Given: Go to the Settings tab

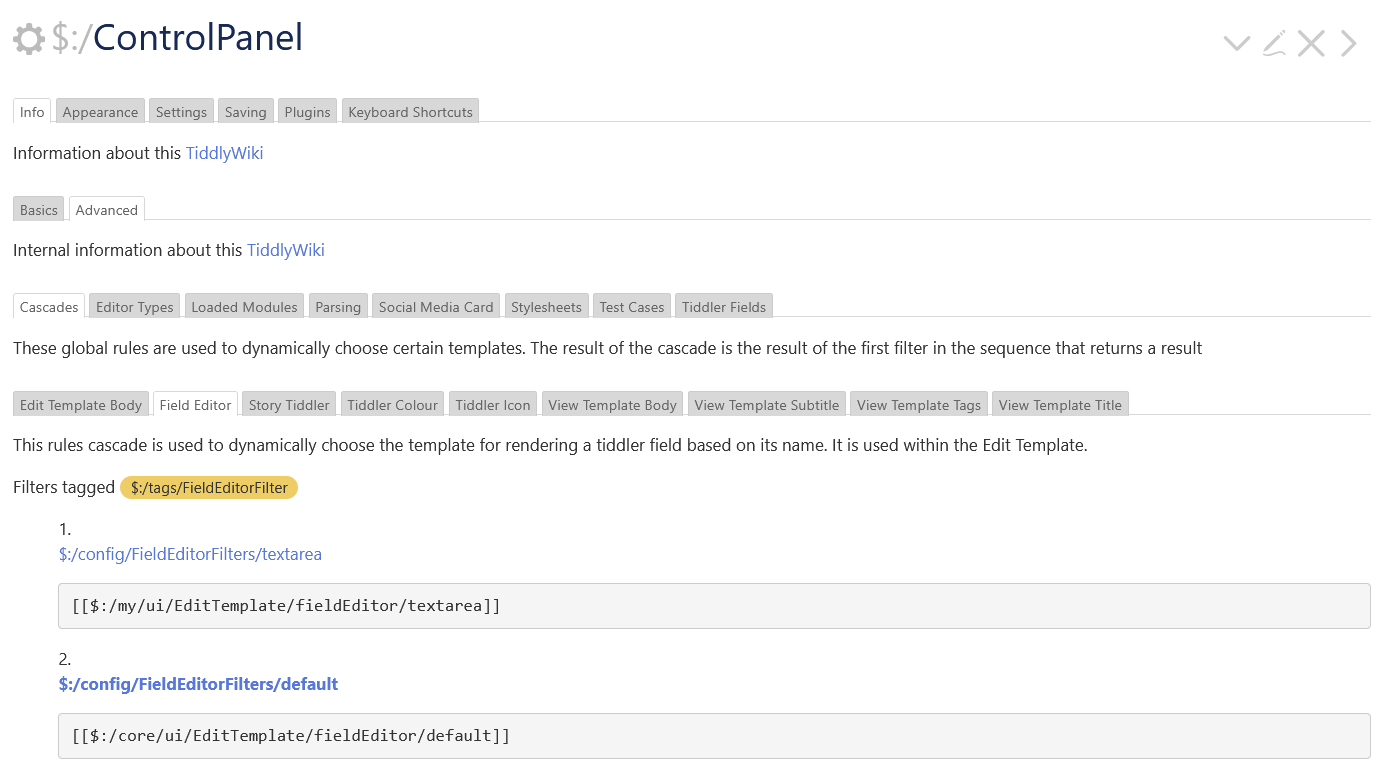Looking at the screenshot, I should click(181, 111).
